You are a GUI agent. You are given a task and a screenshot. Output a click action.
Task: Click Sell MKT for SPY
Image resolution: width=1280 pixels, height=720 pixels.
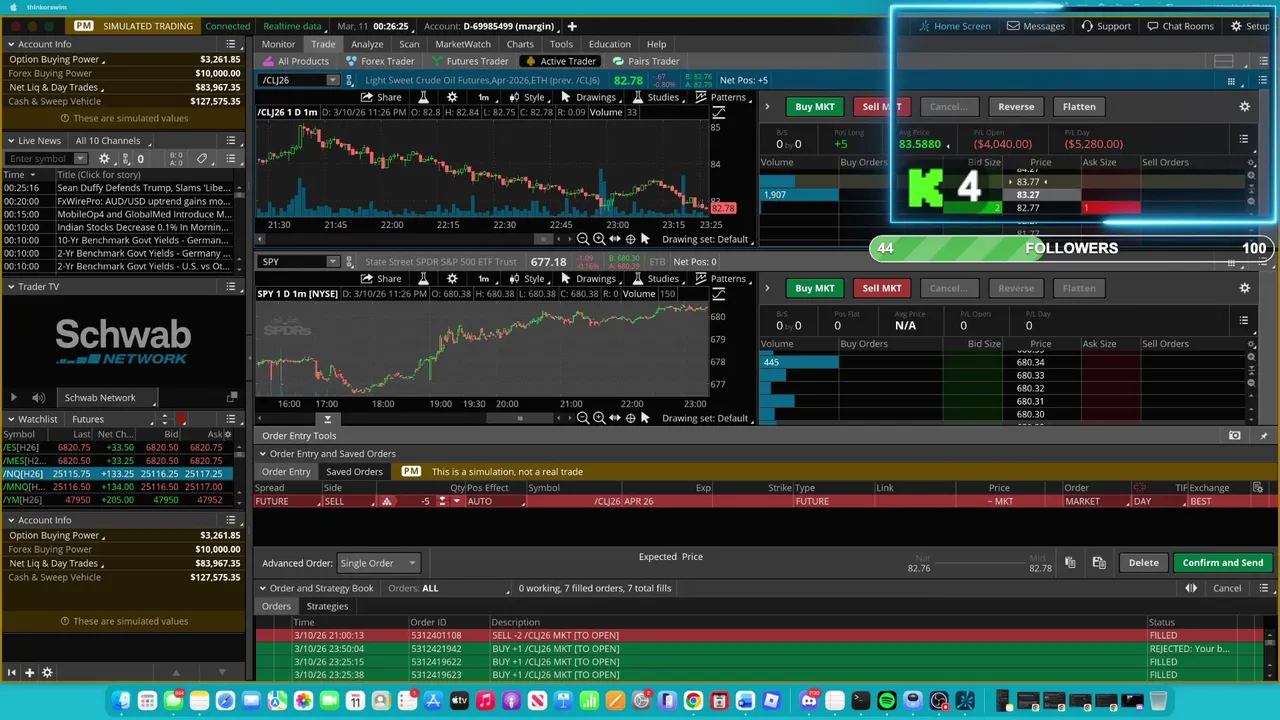(x=881, y=288)
